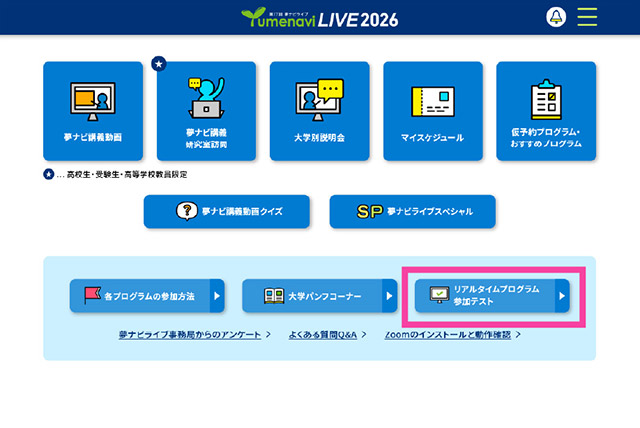Image resolution: width=640 pixels, height=428 pixels.
Task: Open 大学パンフコーナー button
Action: (320, 296)
